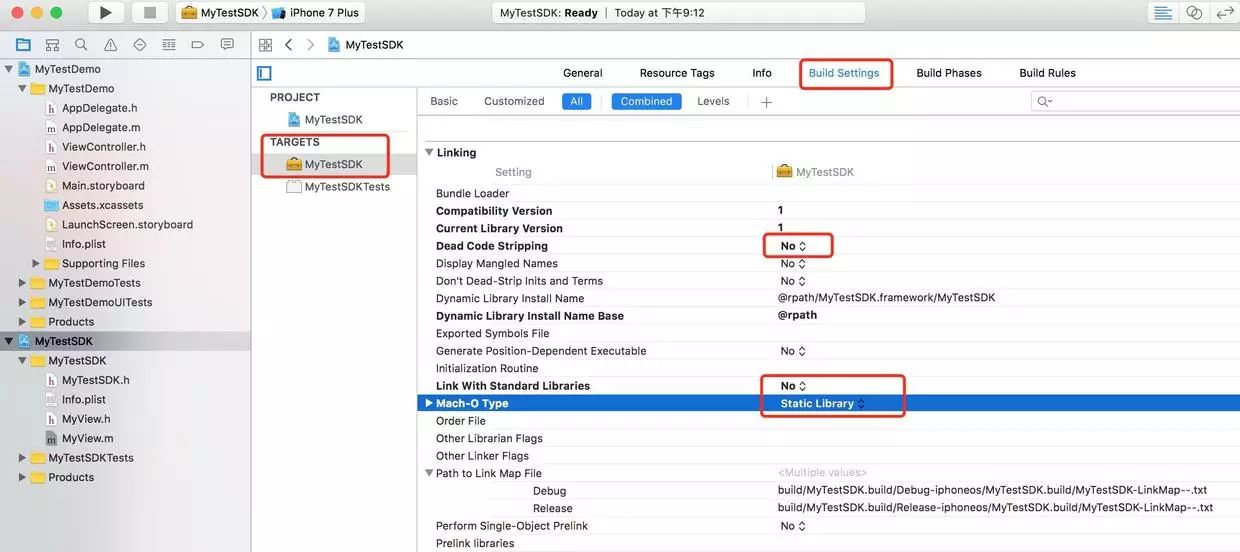Screen dimensions: 1240x552
Task: Open Assets.xcassets in navigator
Action: [102, 205]
